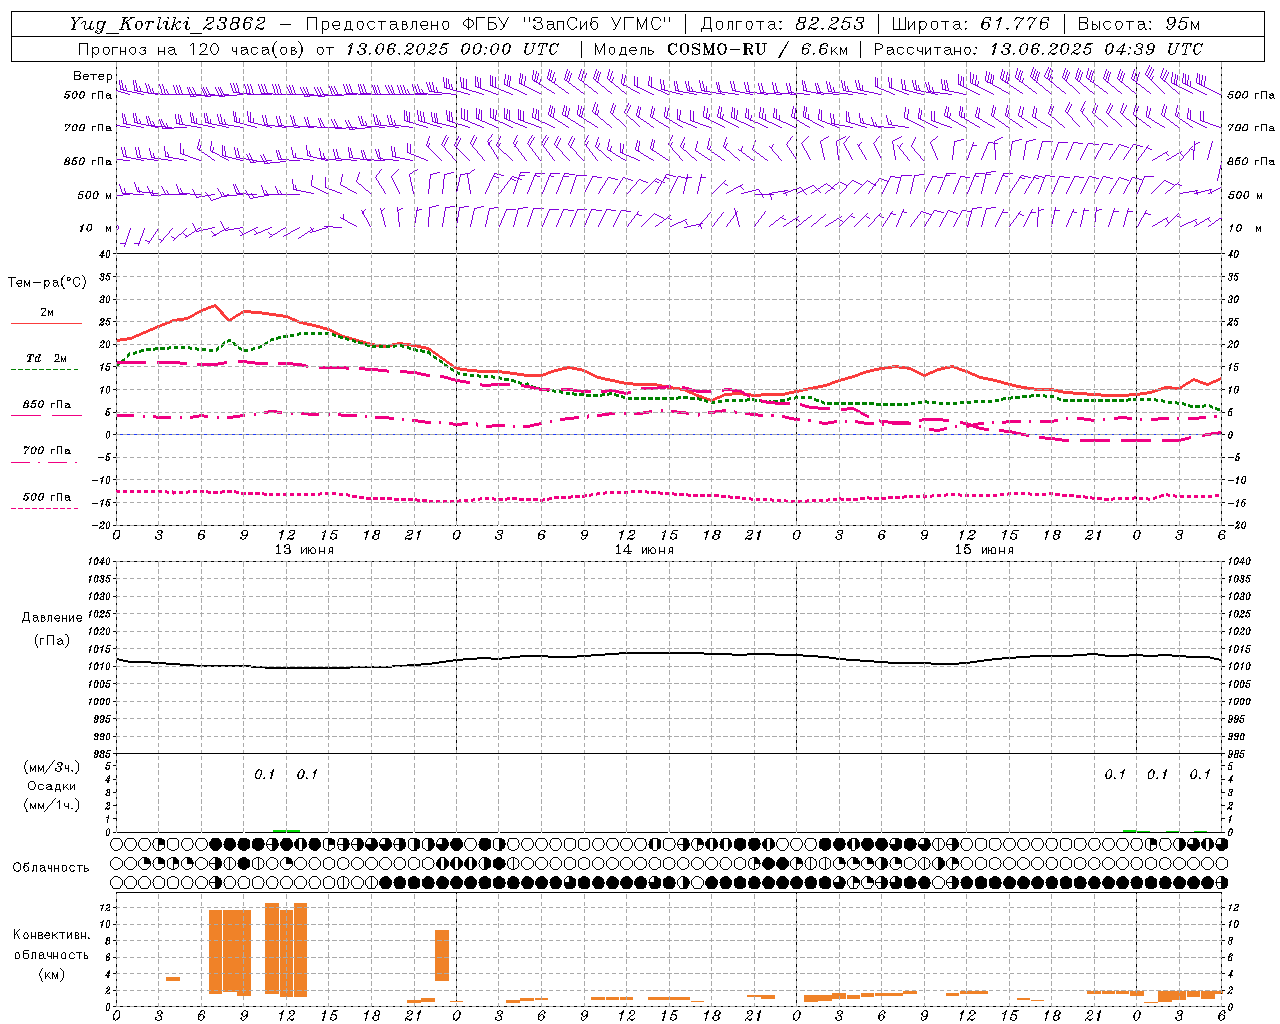The image size is (1280, 1024).
Task: Click the 15 июня date label
Action: pyautogui.click(x=984, y=550)
